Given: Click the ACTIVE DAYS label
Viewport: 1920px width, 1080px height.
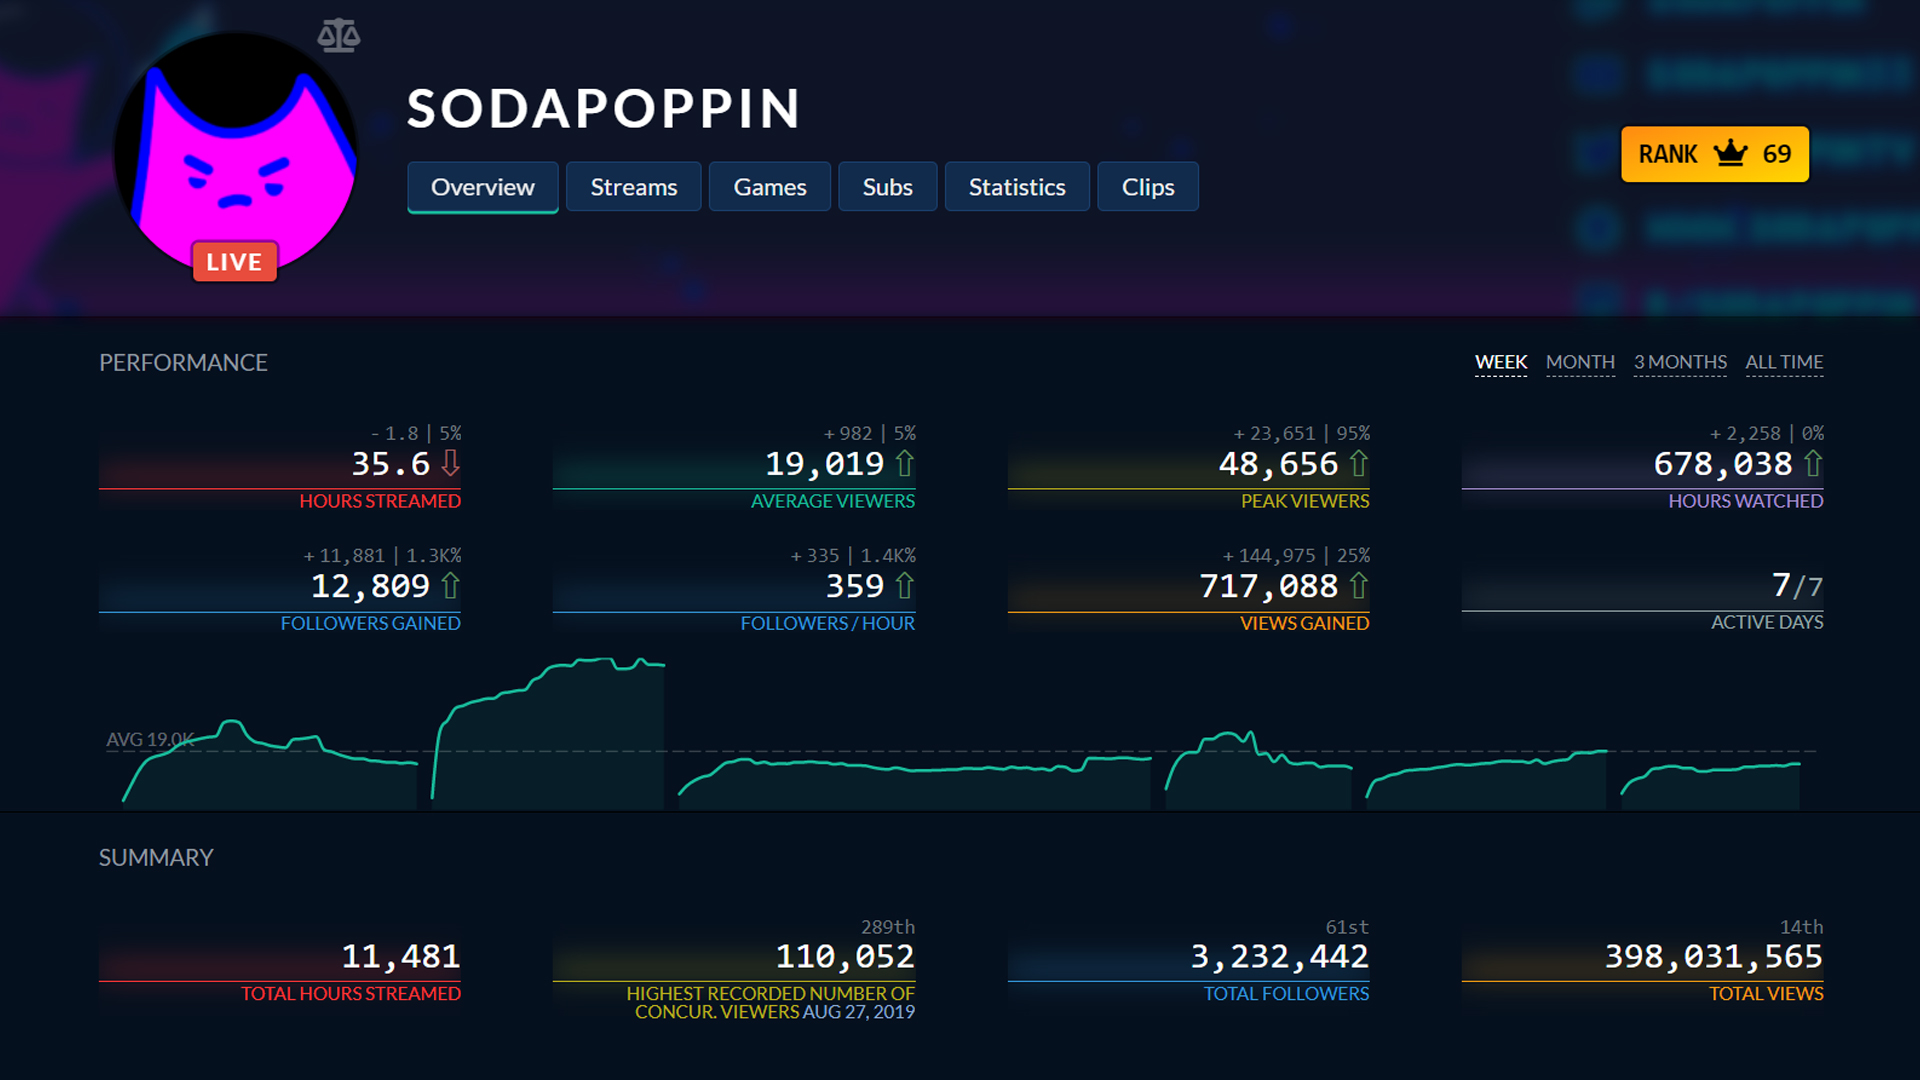Looking at the screenshot, I should coord(1767,622).
